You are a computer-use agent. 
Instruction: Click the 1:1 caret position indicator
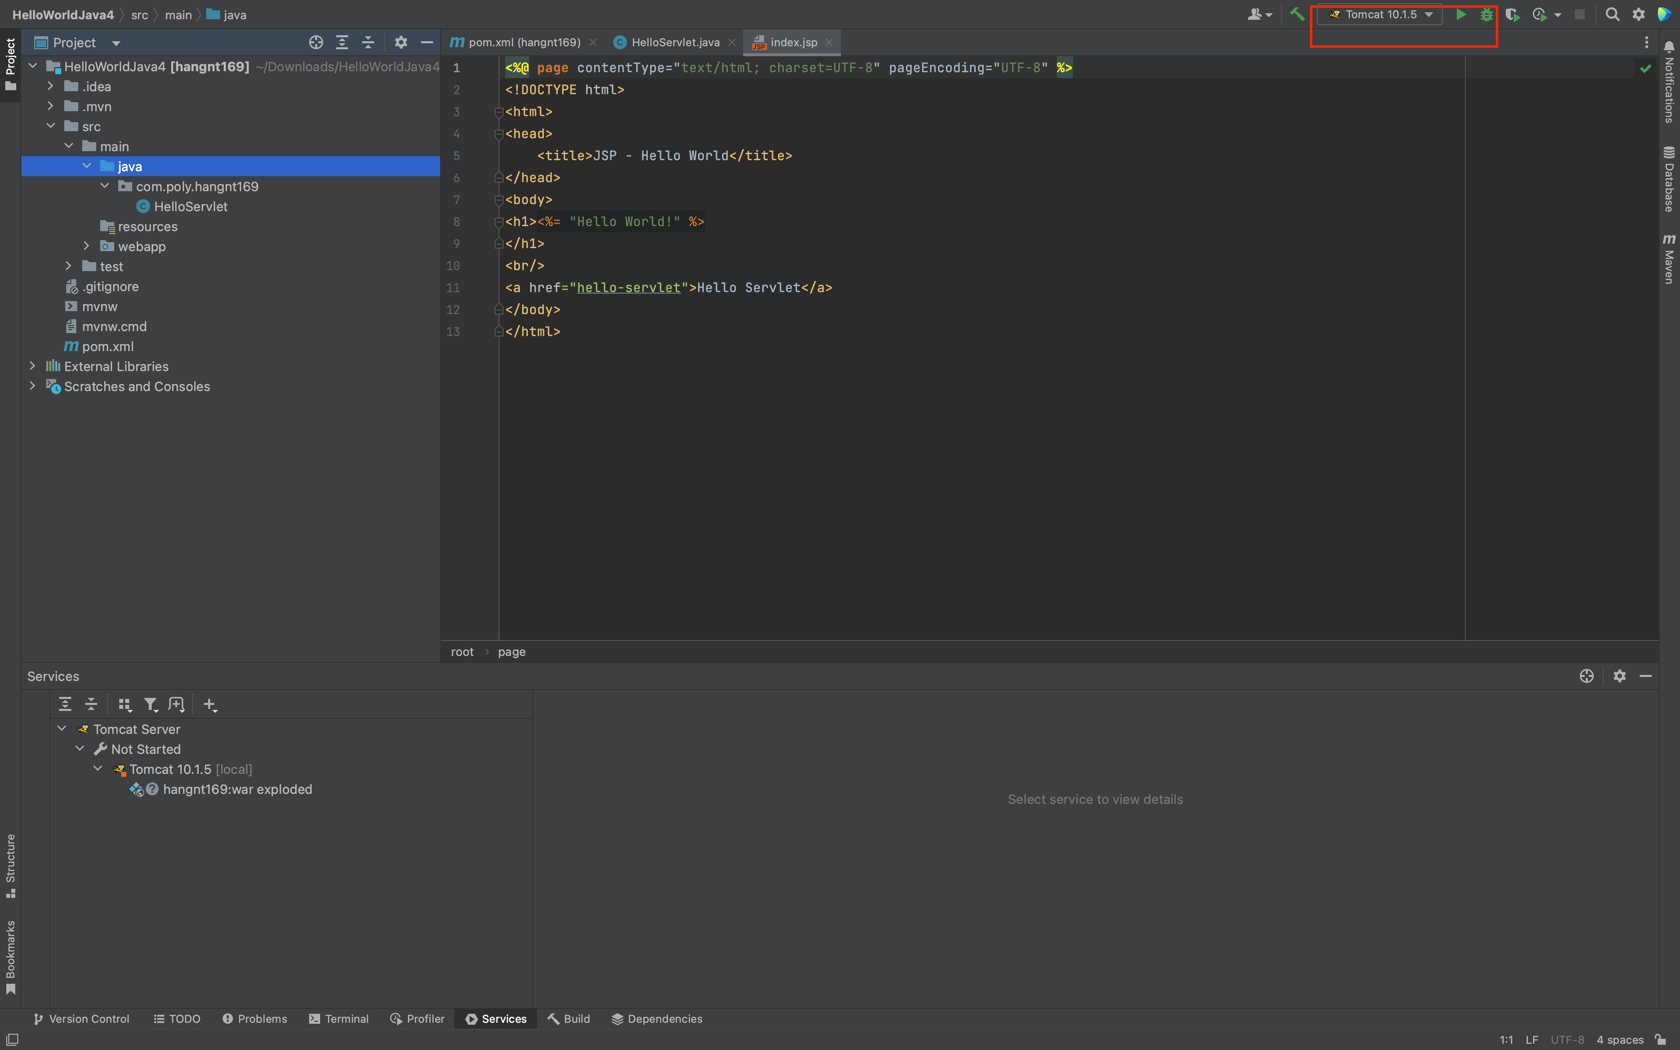[x=1506, y=1040]
